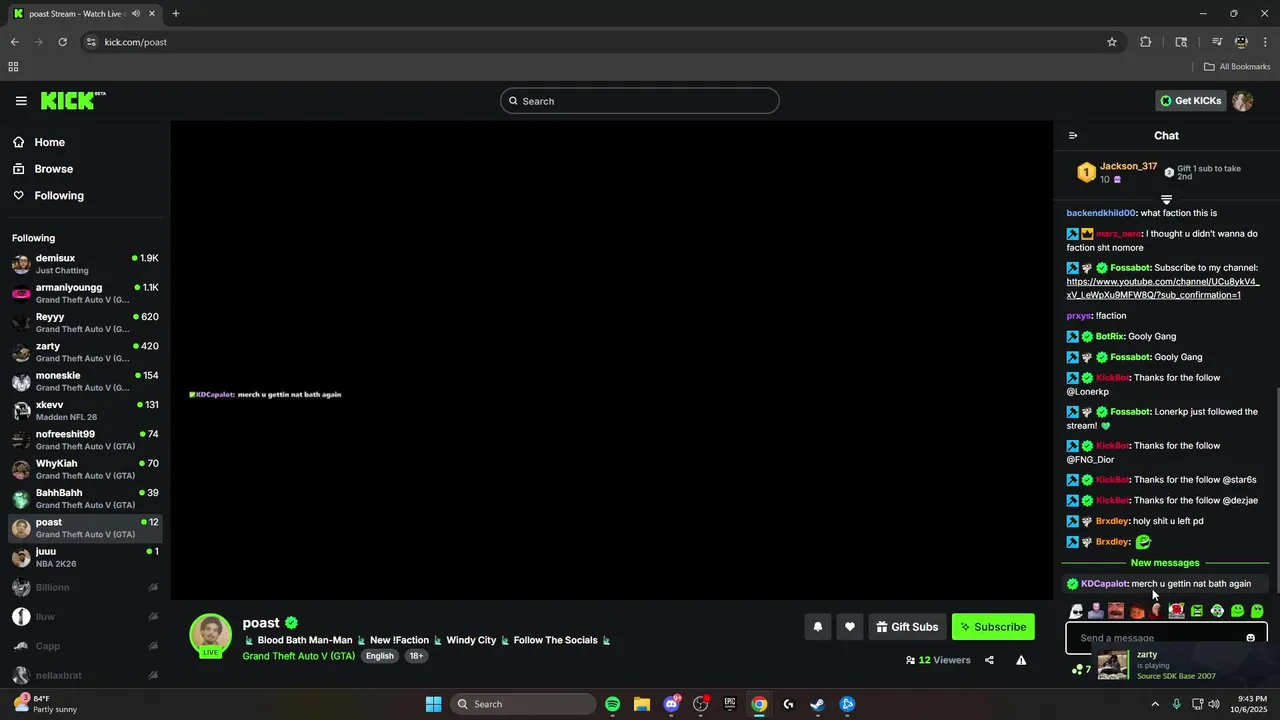Click KDCapalot username in chat
This screenshot has width=1280, height=720.
(x=1104, y=584)
